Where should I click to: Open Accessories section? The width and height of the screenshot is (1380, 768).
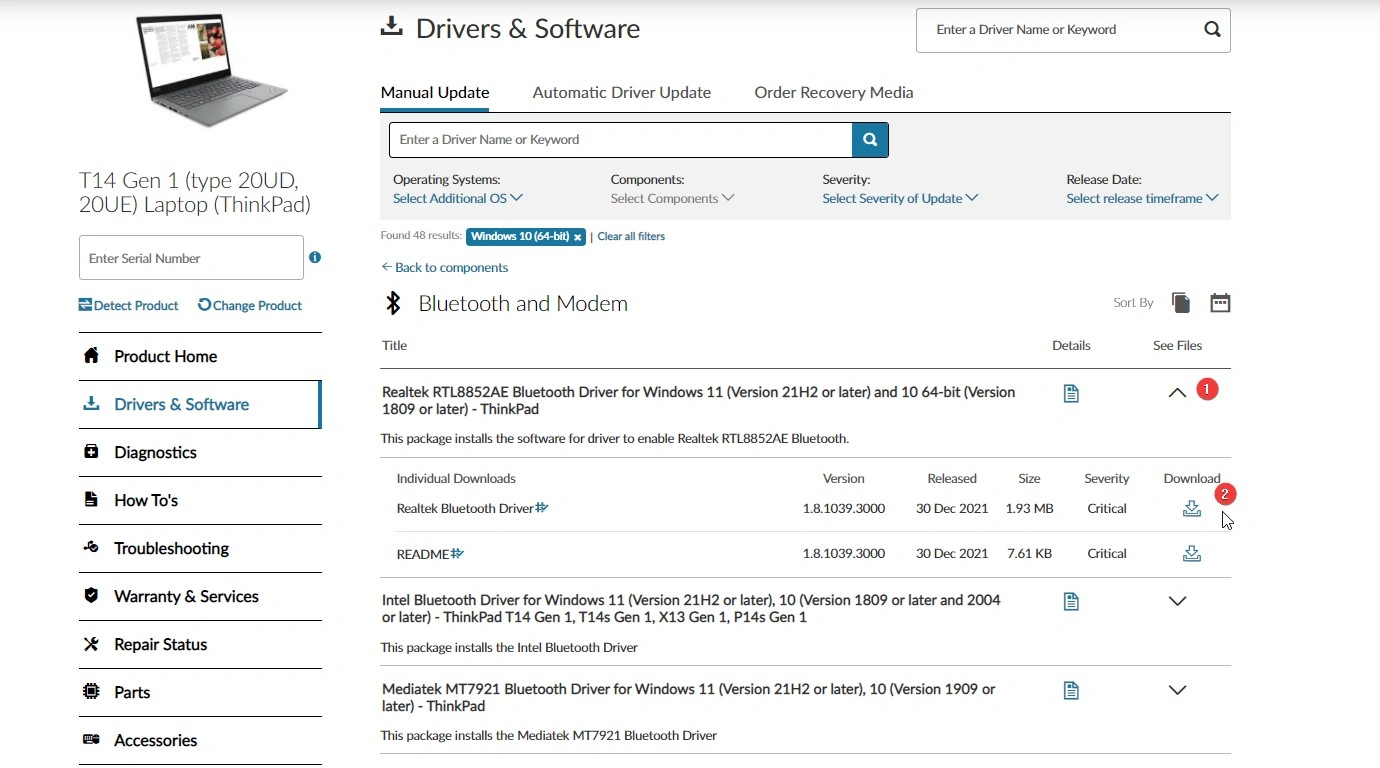point(200,740)
